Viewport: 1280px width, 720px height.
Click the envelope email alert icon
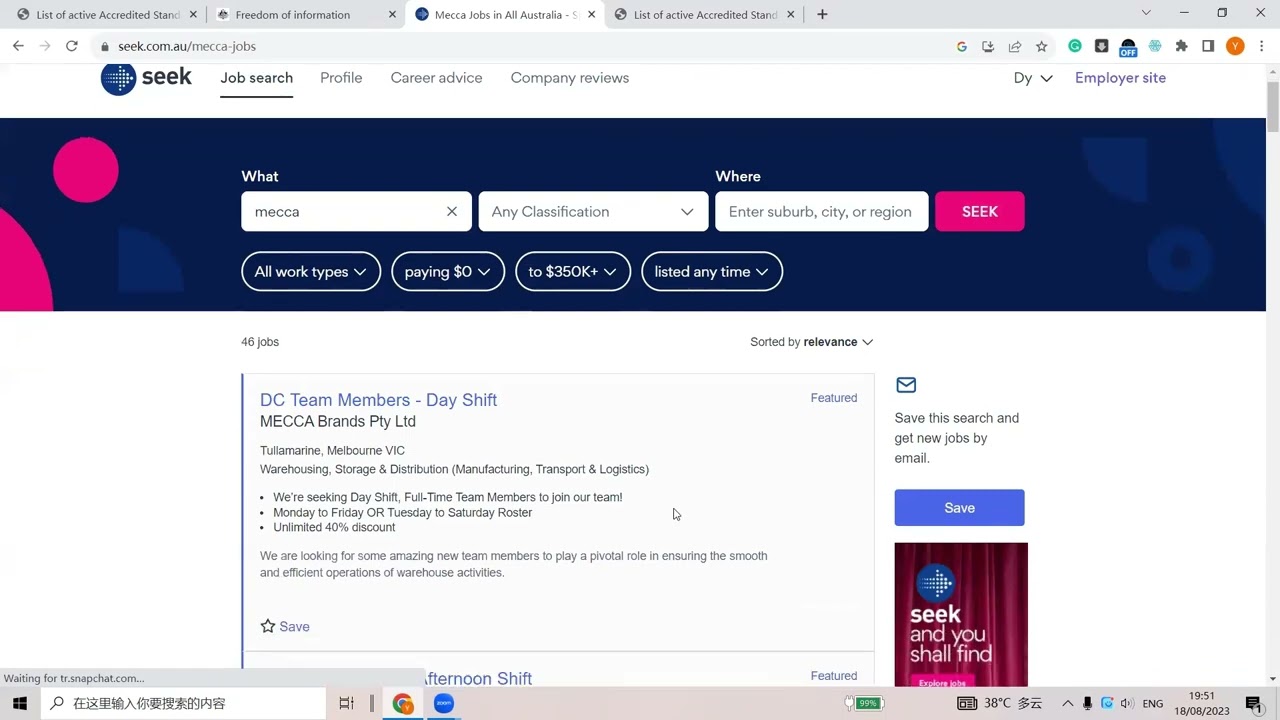pyautogui.click(x=906, y=385)
